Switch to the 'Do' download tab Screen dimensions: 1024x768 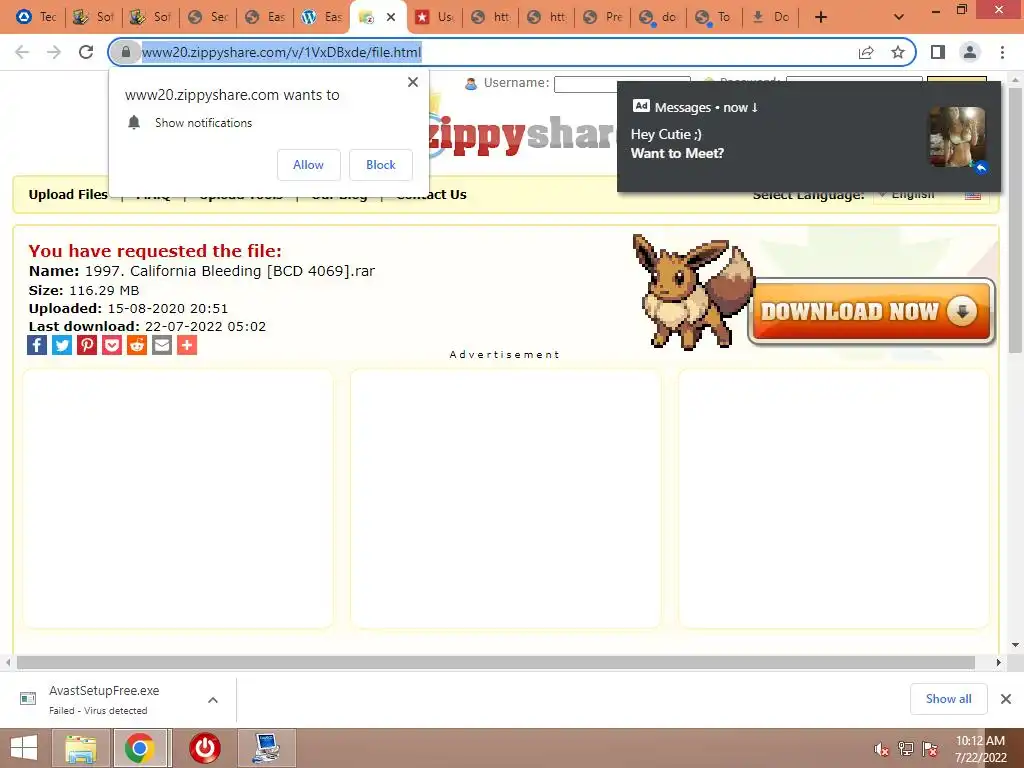[771, 17]
